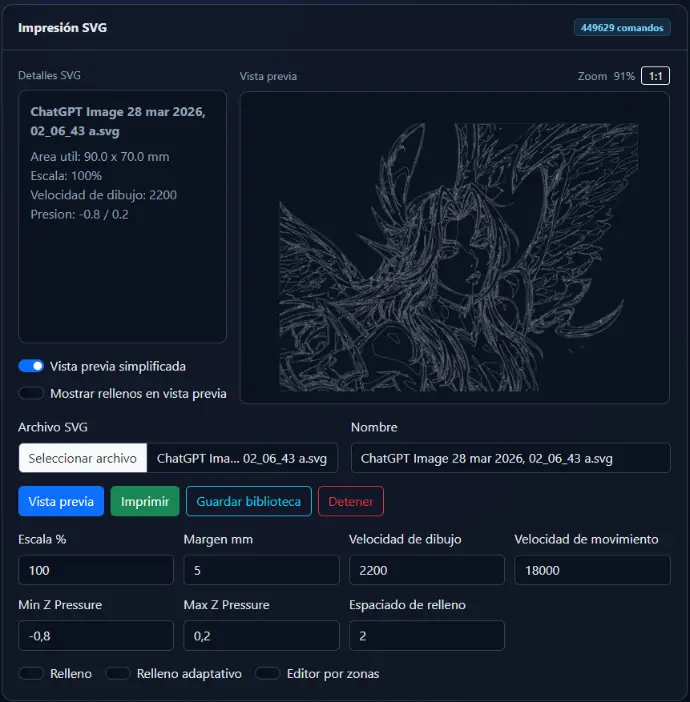Screen dimensions: 690x702
Task: Click the green Imprimir button
Action: (145, 501)
